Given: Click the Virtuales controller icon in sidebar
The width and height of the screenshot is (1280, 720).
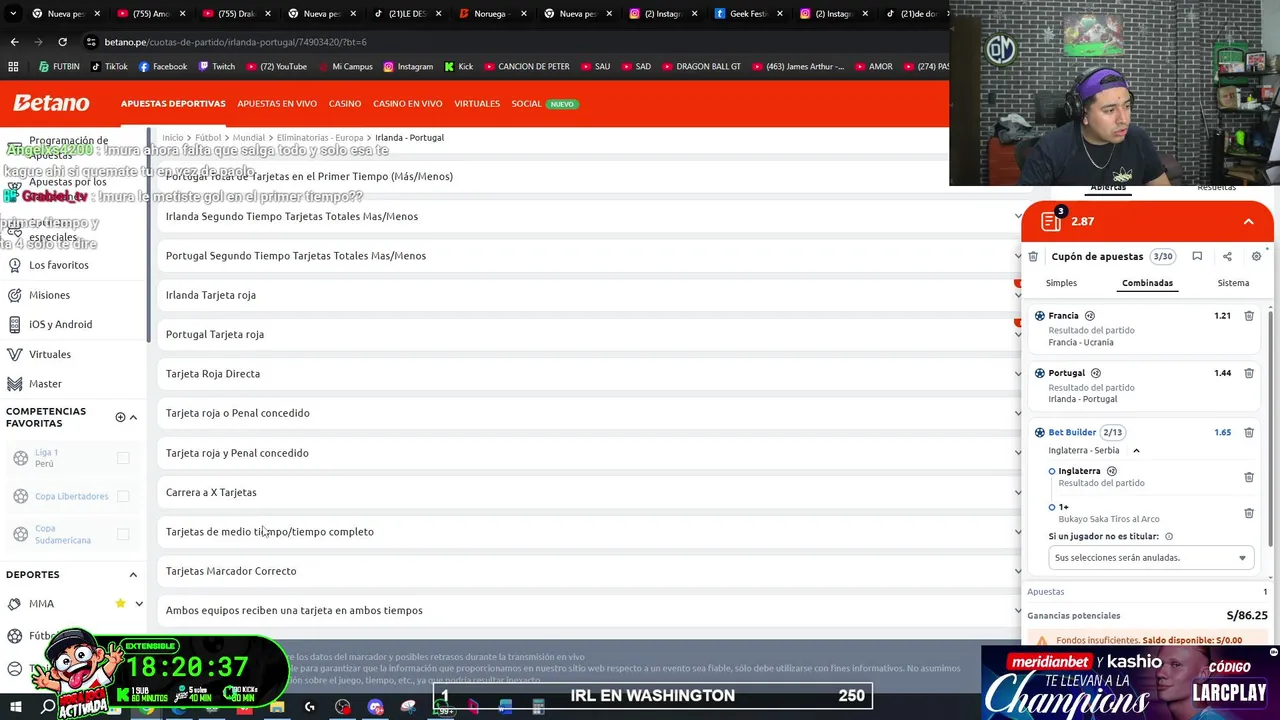Looking at the screenshot, I should 14,354.
